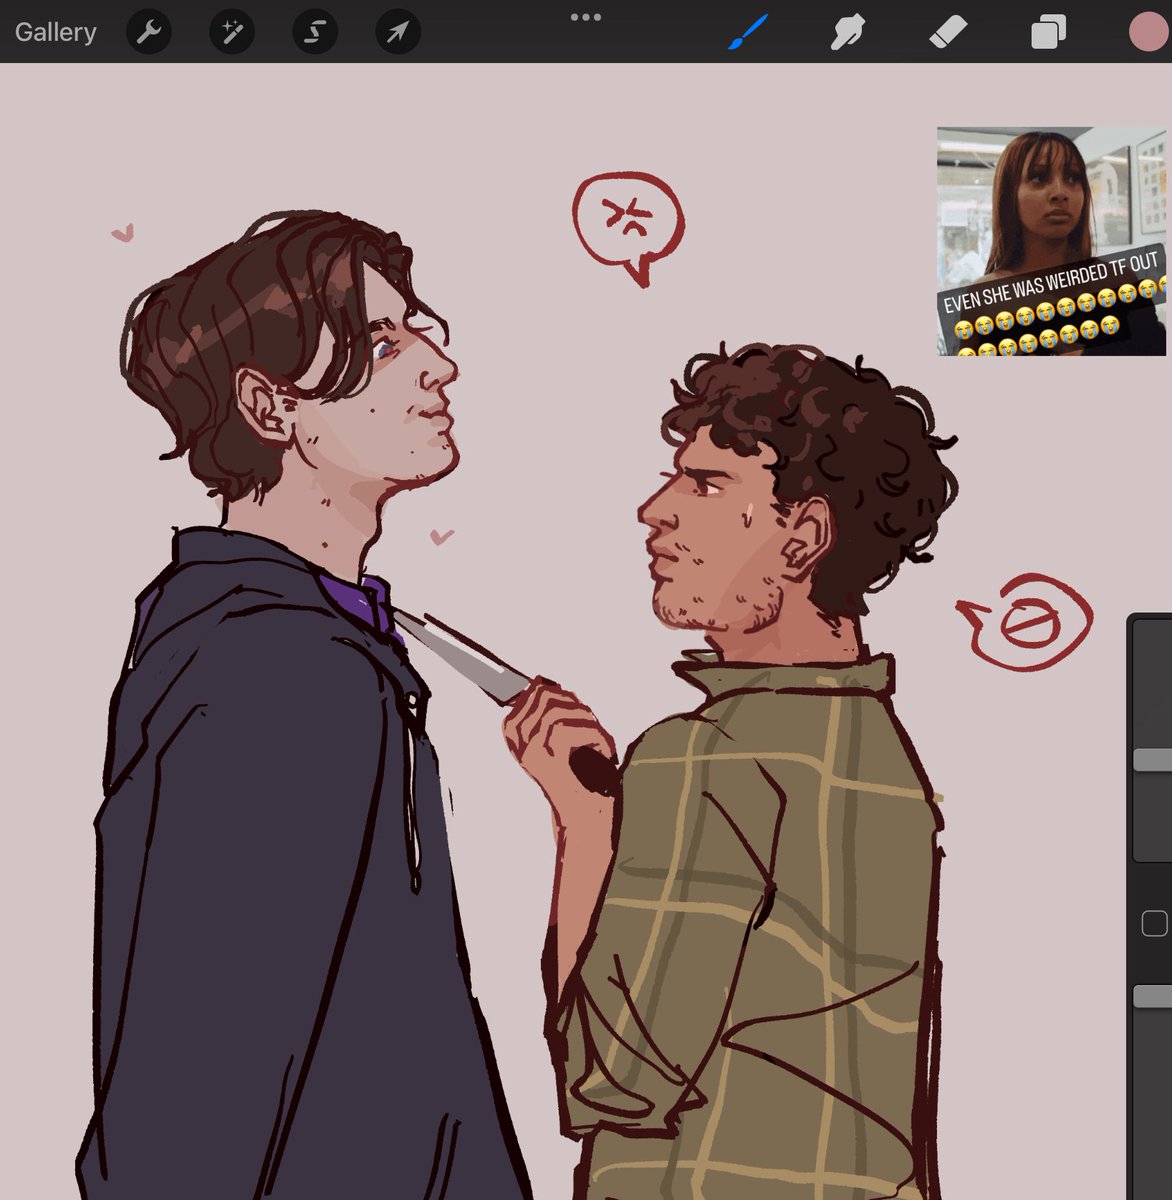
Task: Click the brush opacity slider handle
Action: pyautogui.click(x=1152, y=996)
